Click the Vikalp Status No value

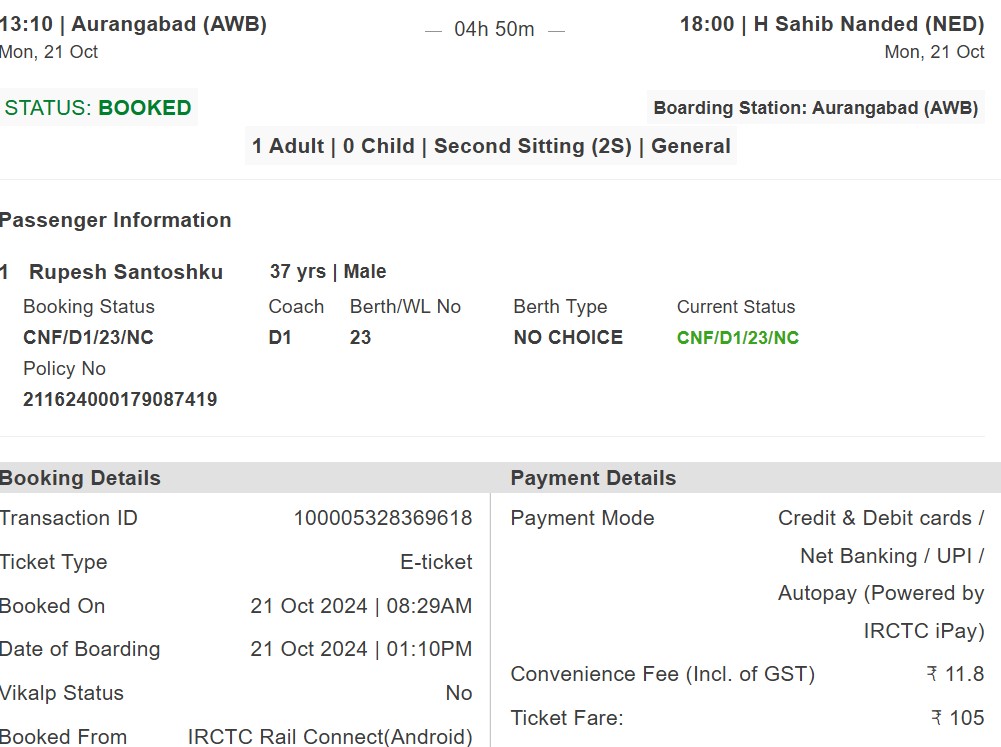(x=459, y=693)
